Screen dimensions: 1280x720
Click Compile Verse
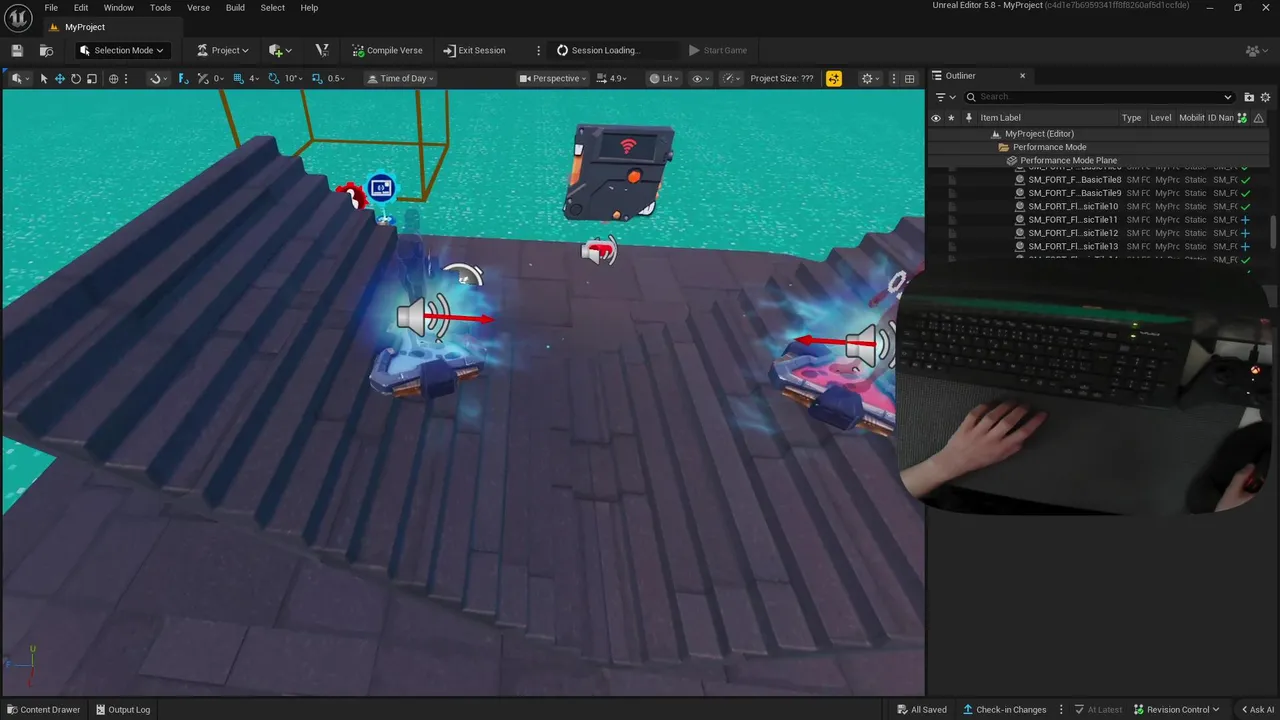click(387, 50)
